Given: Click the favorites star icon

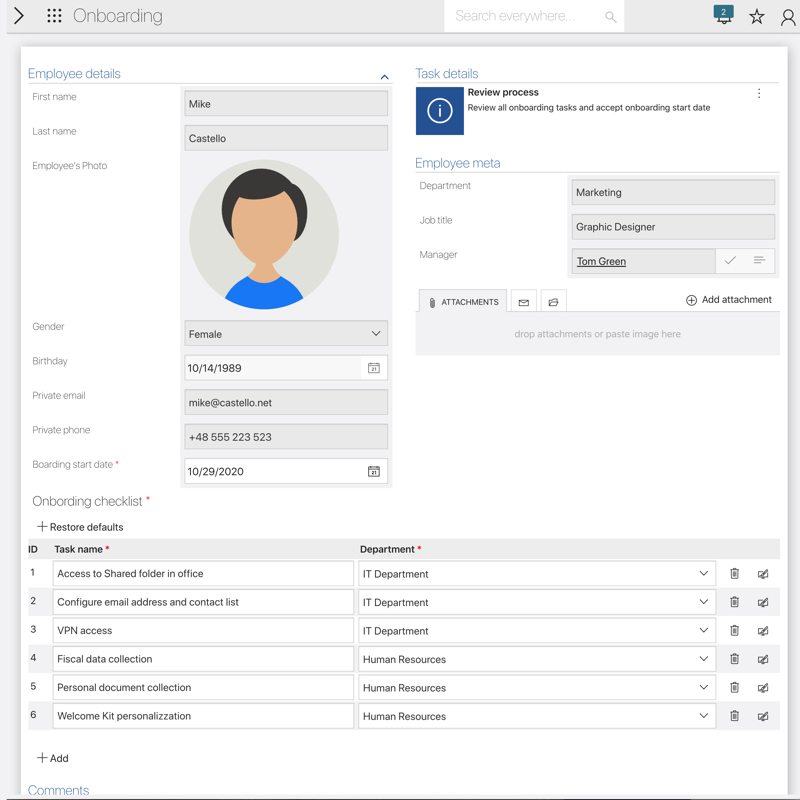Looking at the screenshot, I should 757,17.
